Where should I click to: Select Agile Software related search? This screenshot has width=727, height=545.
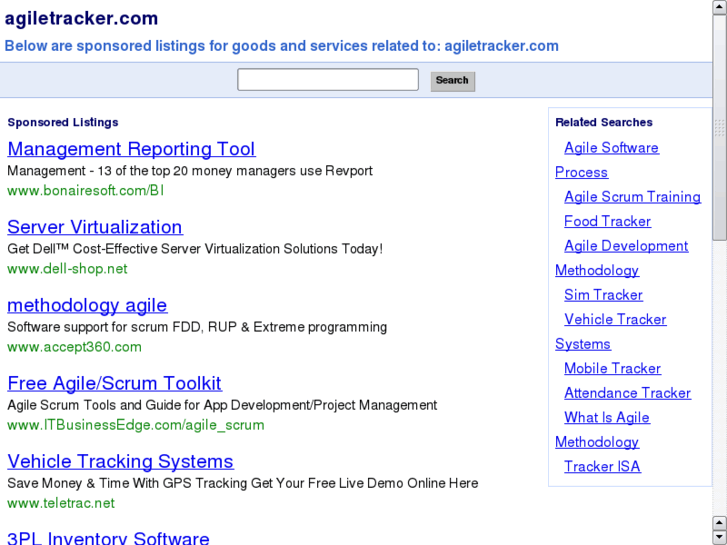[611, 148]
